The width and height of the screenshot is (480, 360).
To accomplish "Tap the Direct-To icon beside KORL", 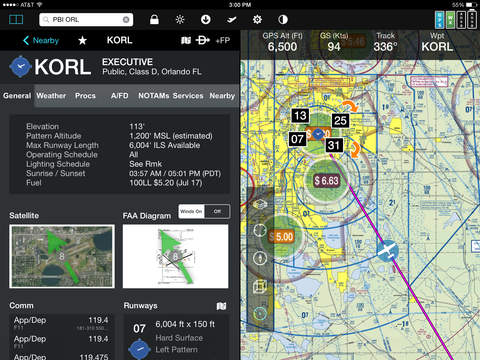I will click(202, 40).
